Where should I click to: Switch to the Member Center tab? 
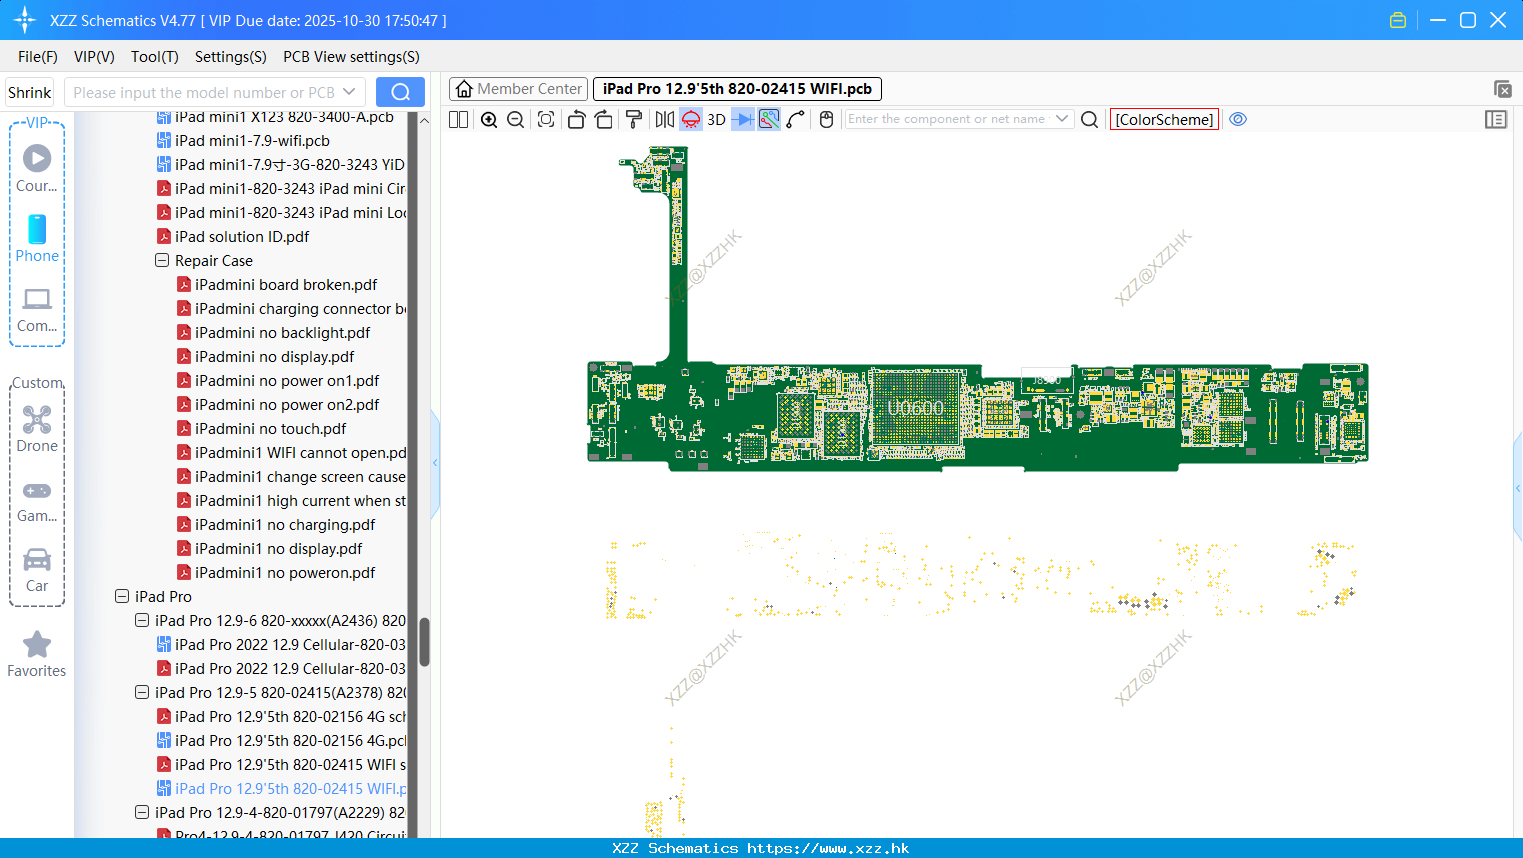click(x=519, y=89)
